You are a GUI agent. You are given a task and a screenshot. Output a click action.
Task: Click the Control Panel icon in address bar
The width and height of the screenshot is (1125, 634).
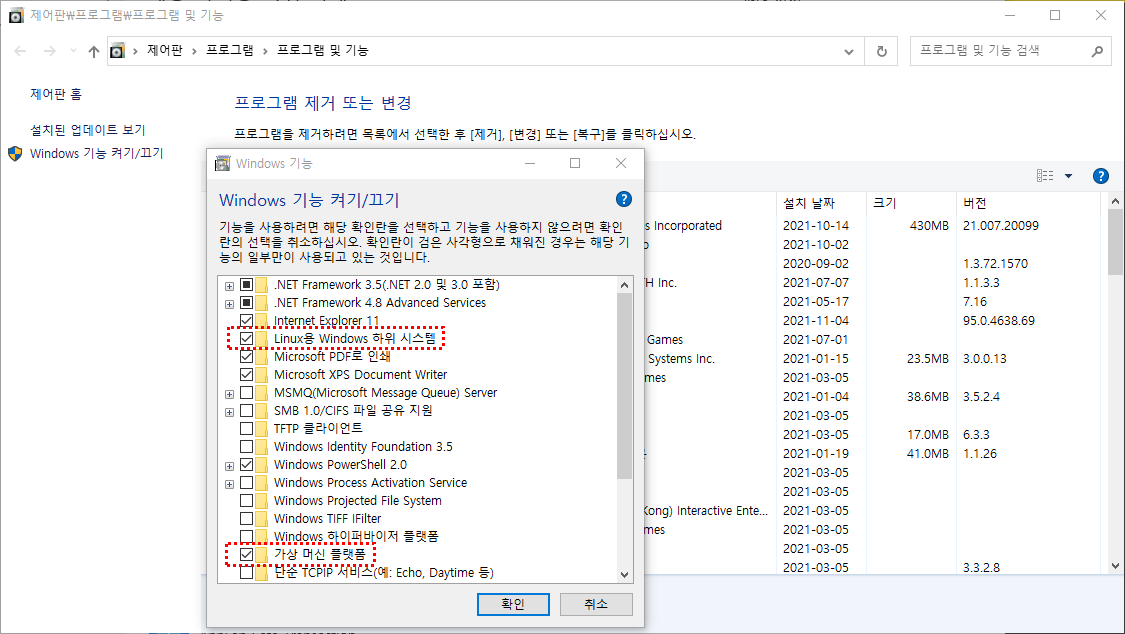click(118, 51)
